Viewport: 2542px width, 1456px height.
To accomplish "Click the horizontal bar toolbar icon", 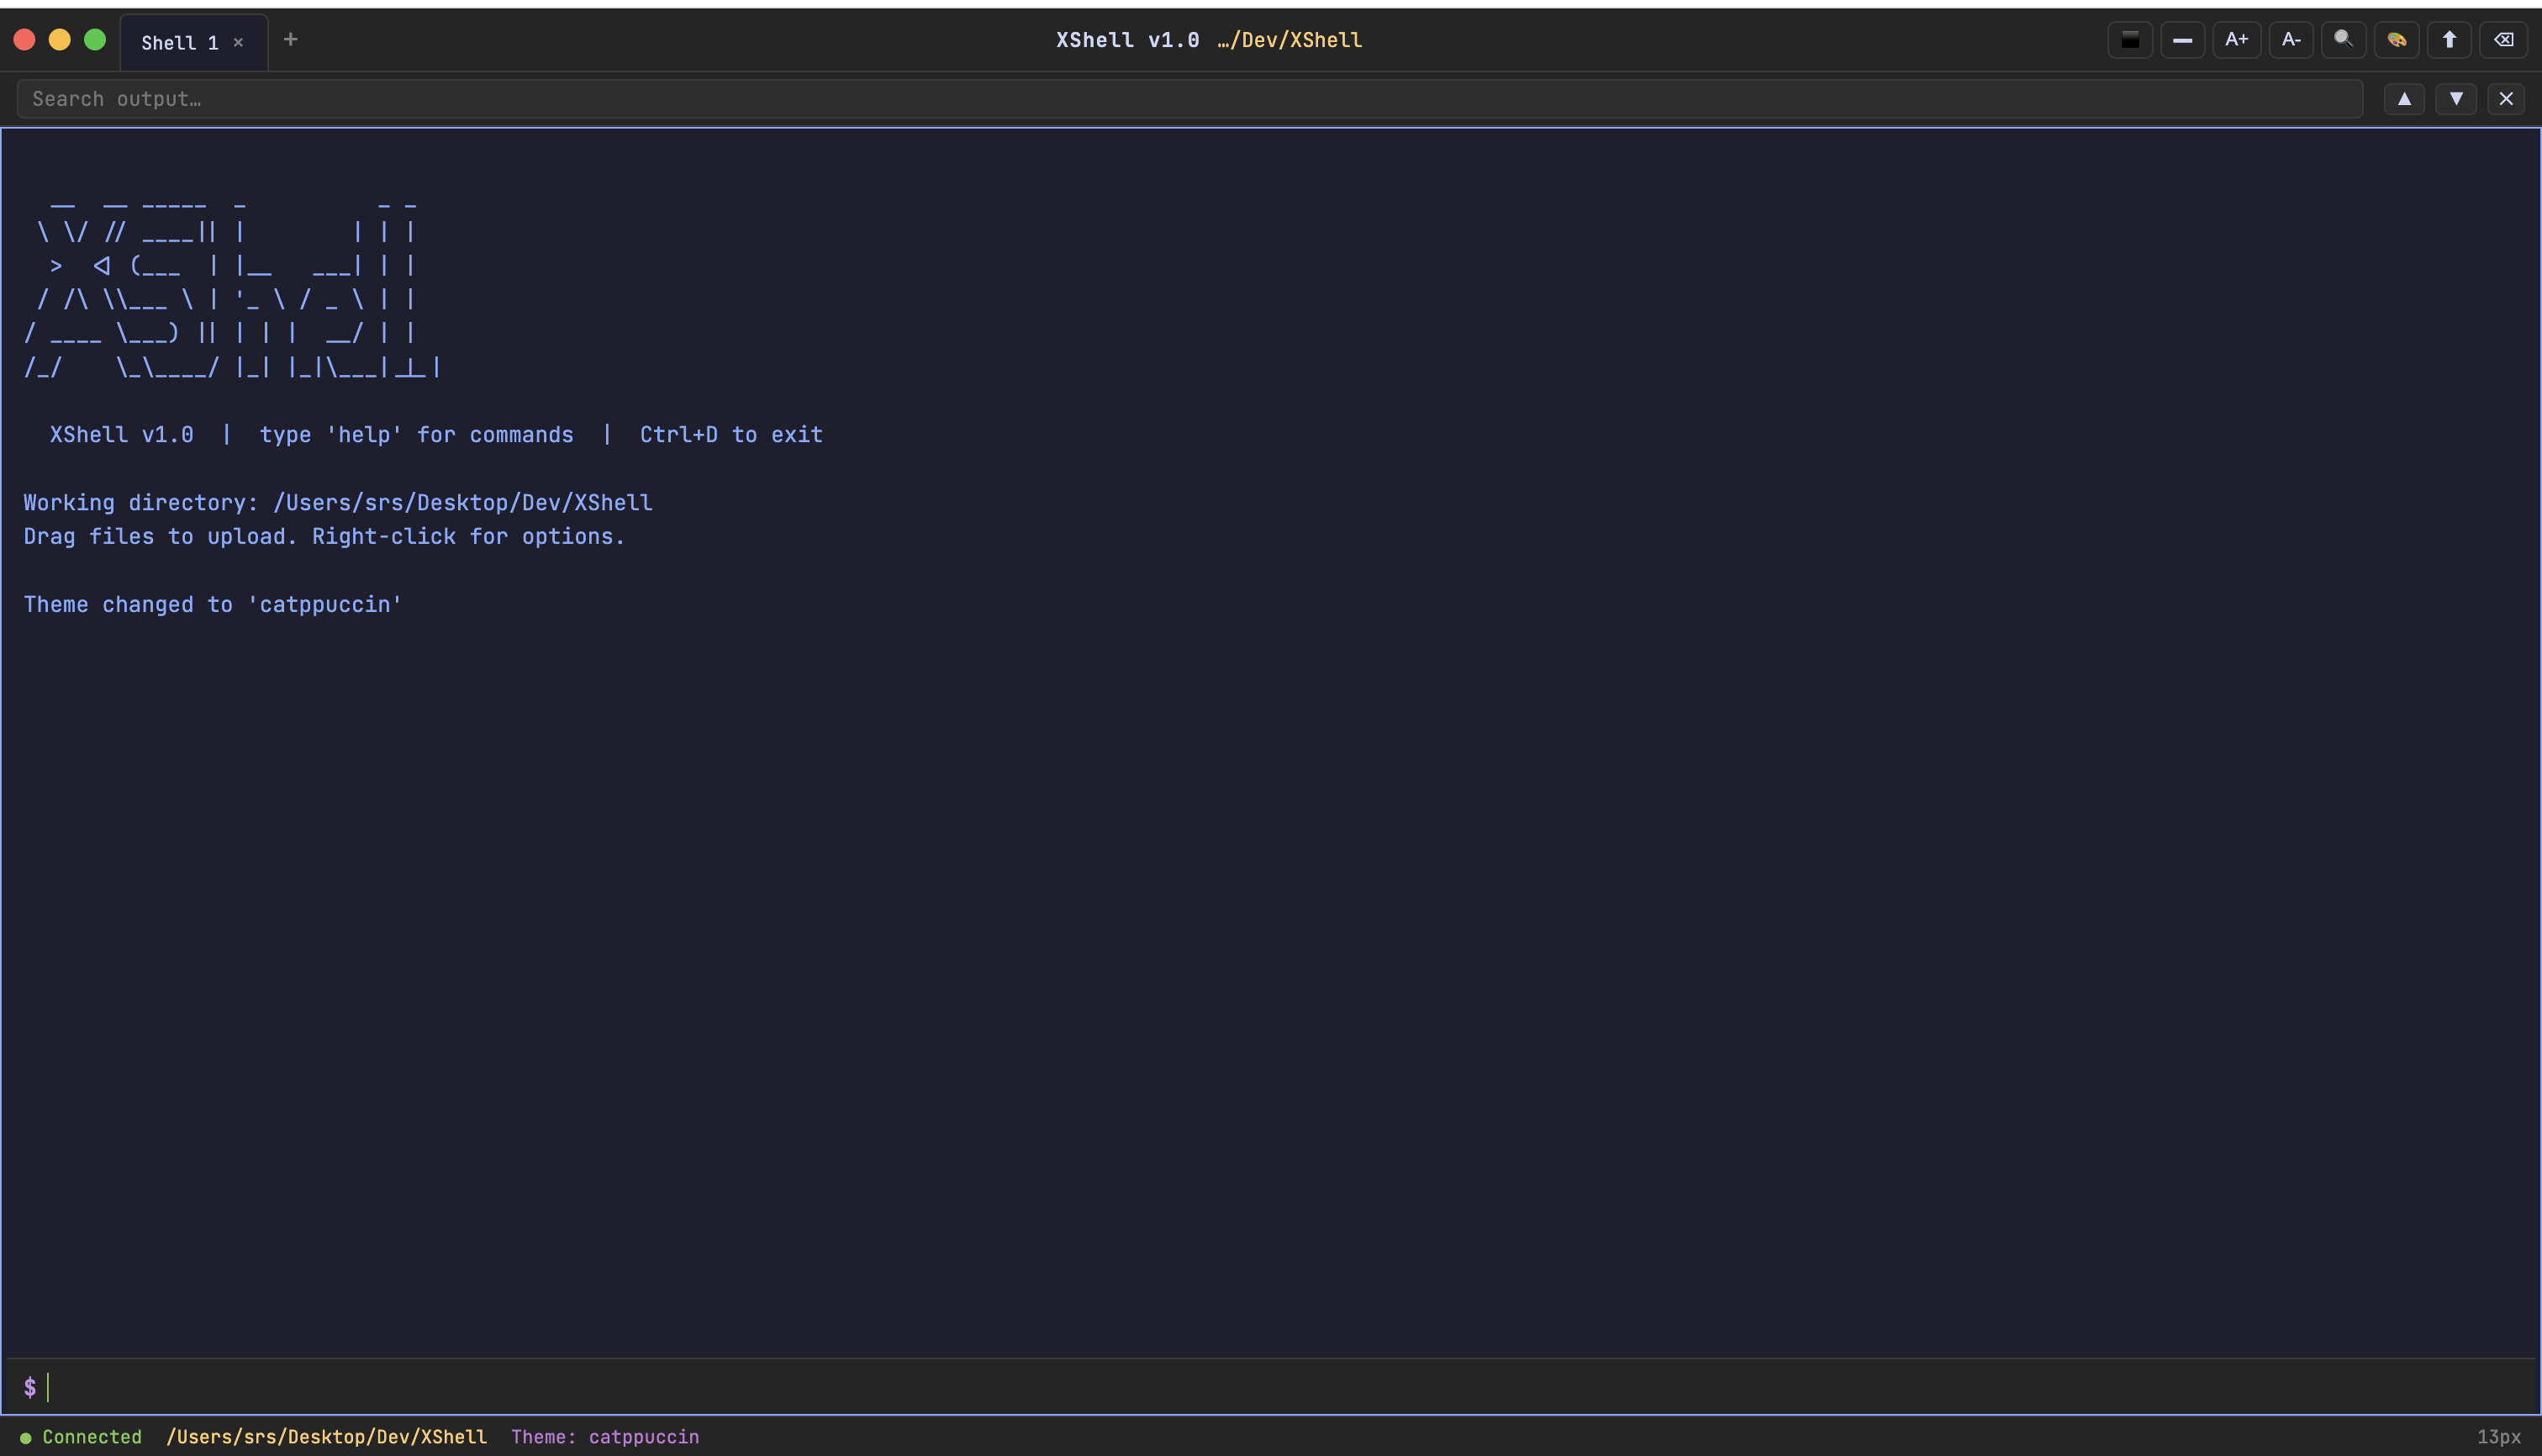I will 2183,40.
